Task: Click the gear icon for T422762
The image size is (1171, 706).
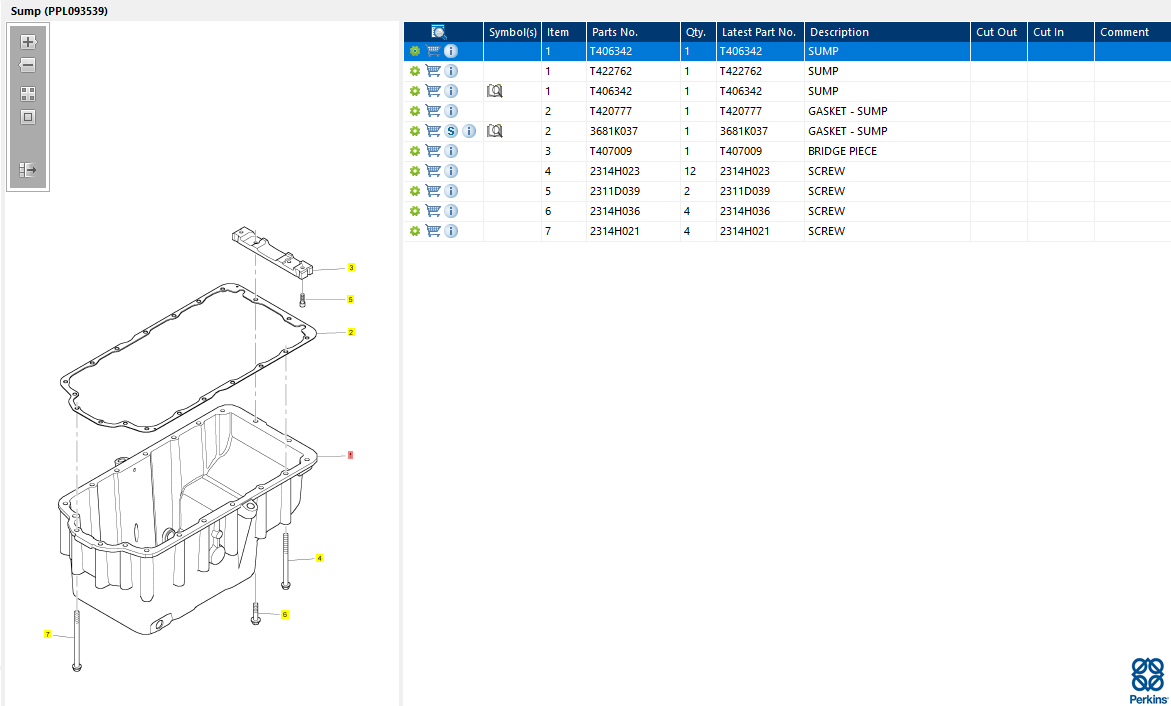Action: click(414, 71)
